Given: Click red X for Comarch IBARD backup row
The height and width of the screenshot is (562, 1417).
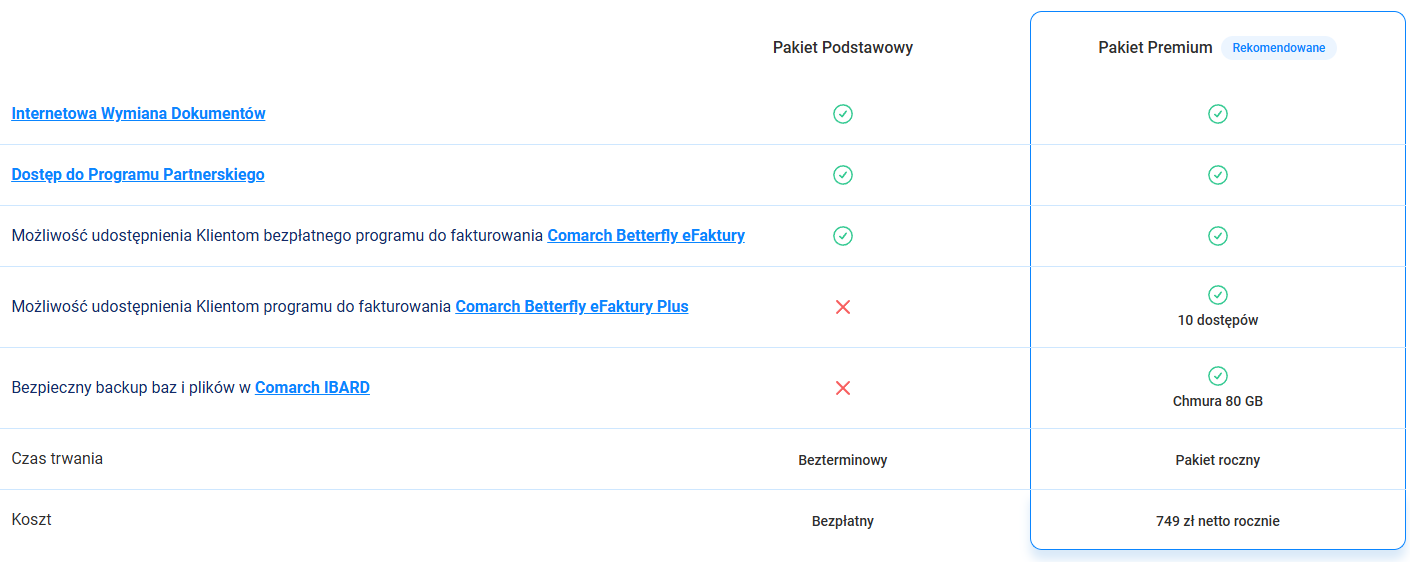Looking at the screenshot, I should (x=843, y=388).
